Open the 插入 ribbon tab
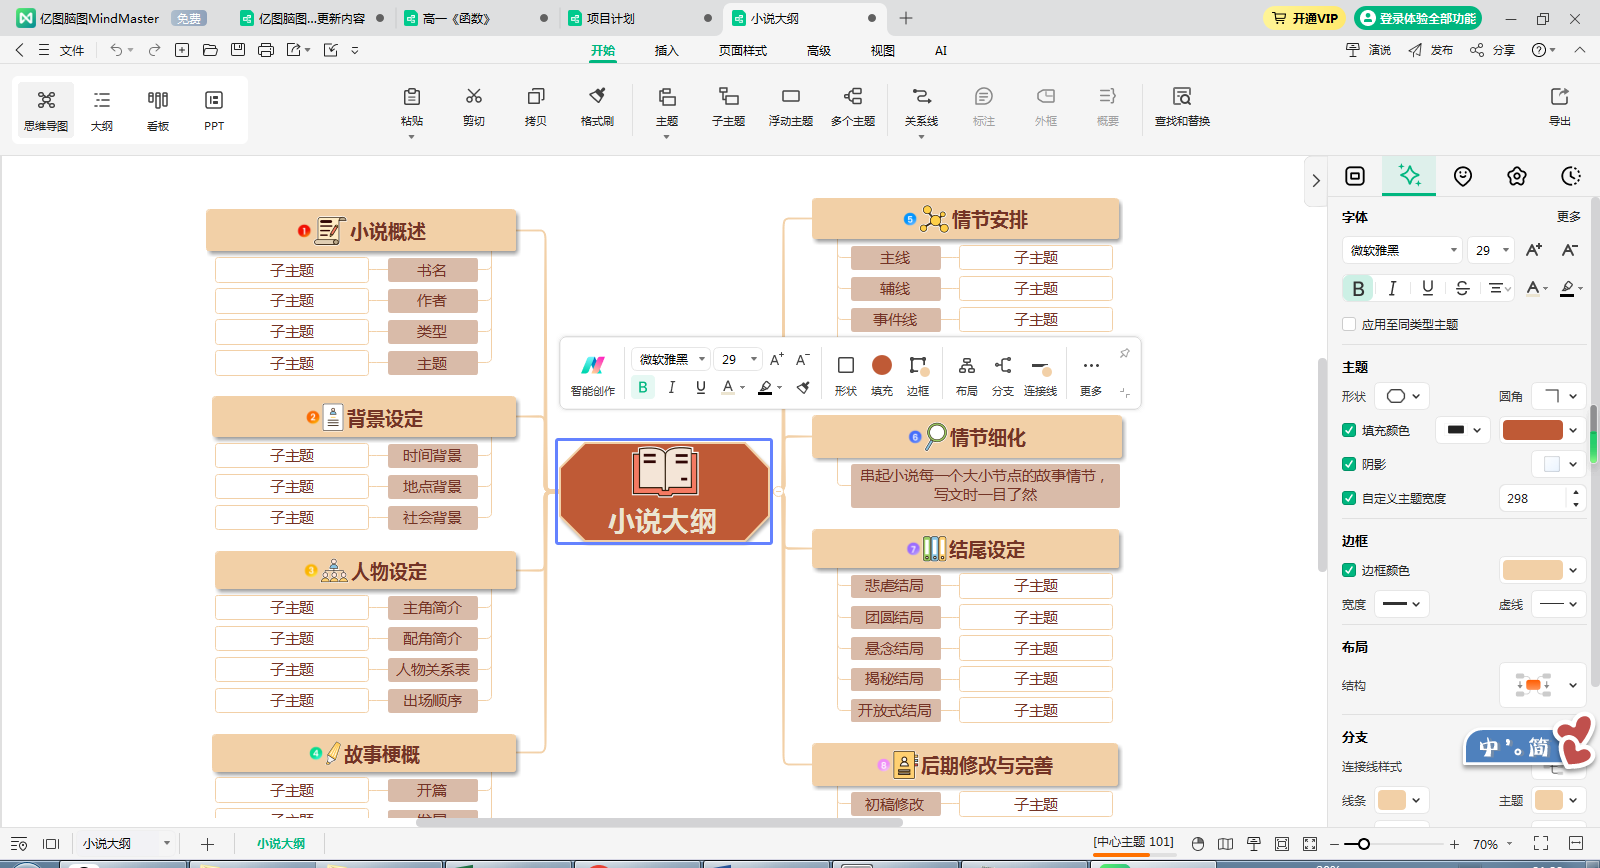This screenshot has width=1600, height=868. [x=666, y=50]
